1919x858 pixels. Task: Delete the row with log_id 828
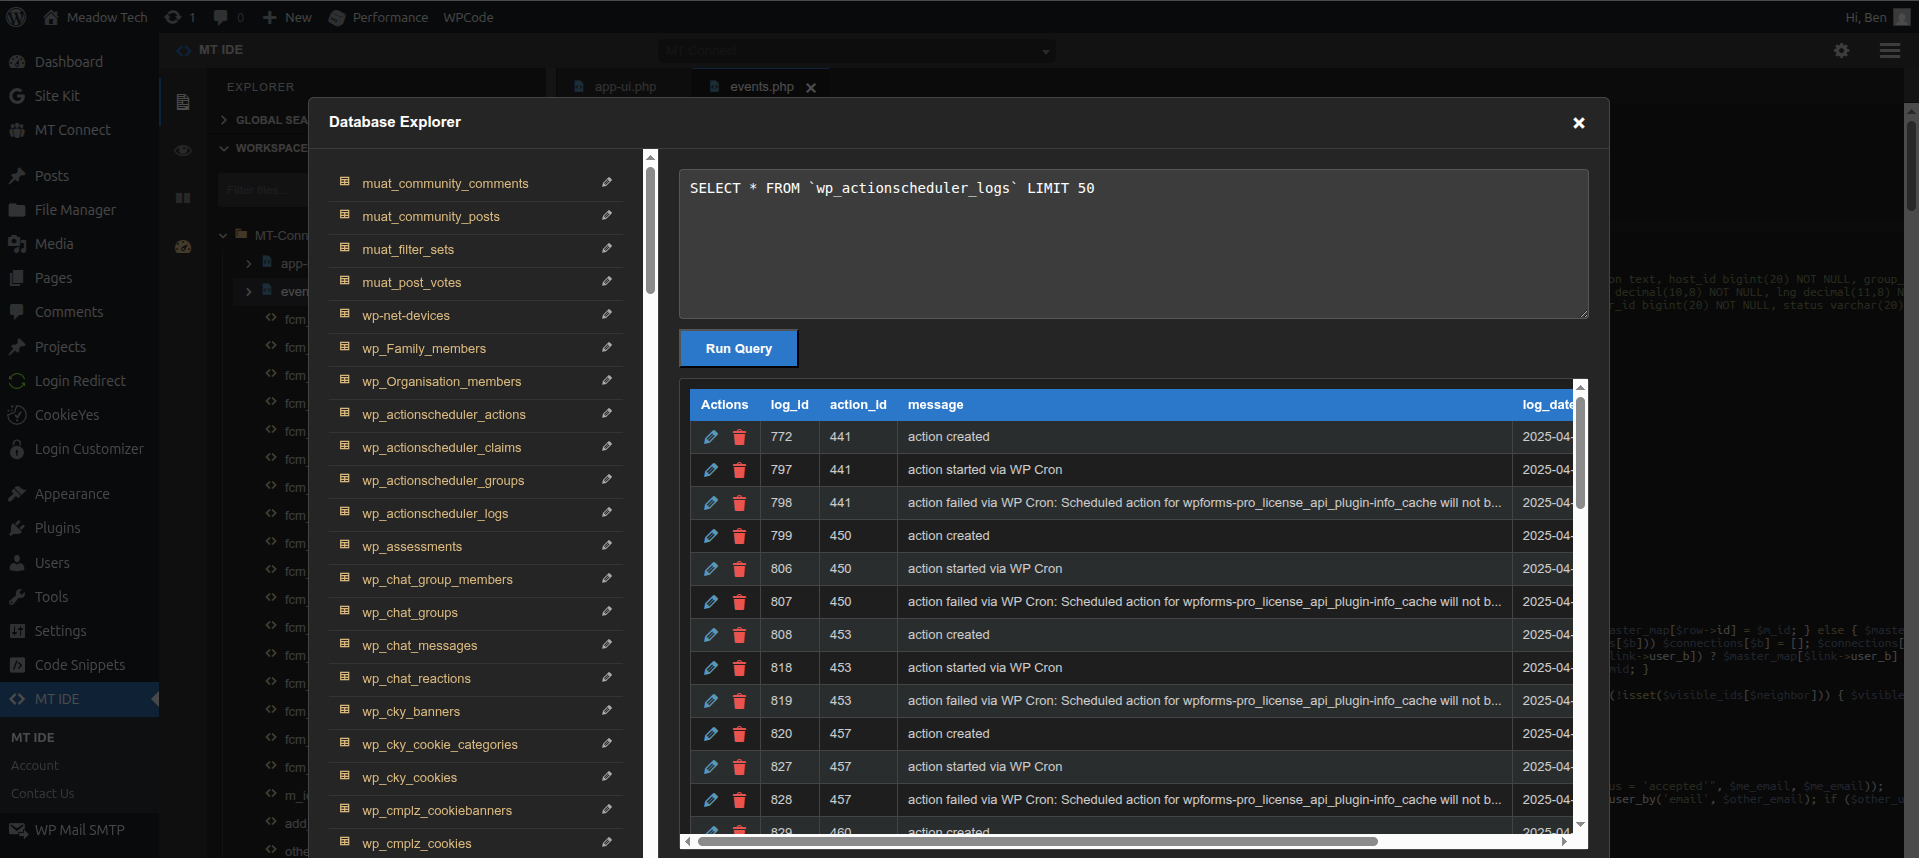739,800
